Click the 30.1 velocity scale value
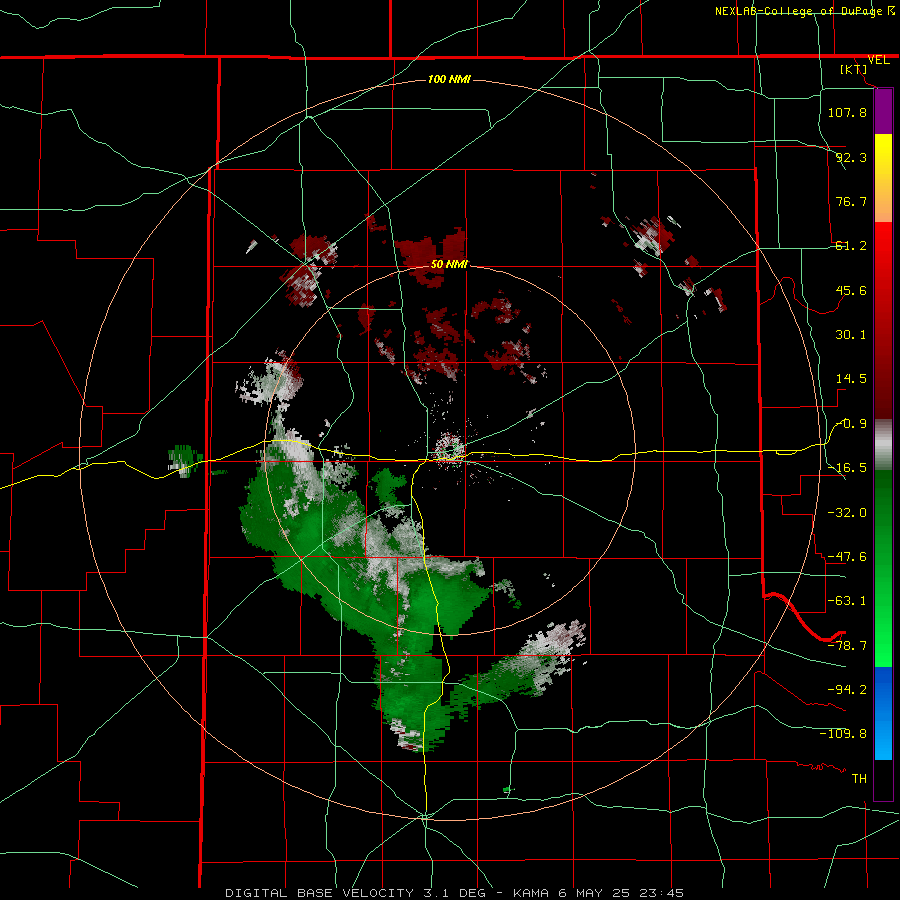Image resolution: width=900 pixels, height=900 pixels. coord(851,335)
